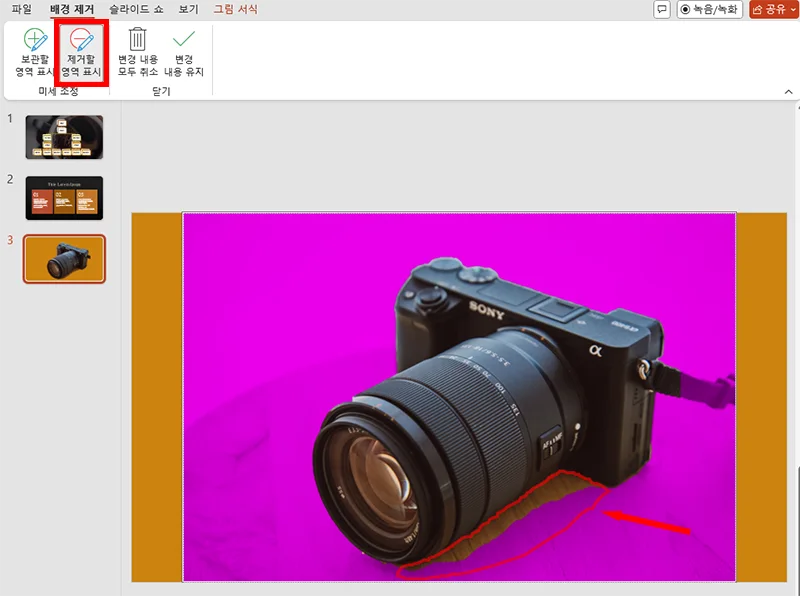
Task: Switch to the 배경 제거 tab
Action: [x=71, y=9]
